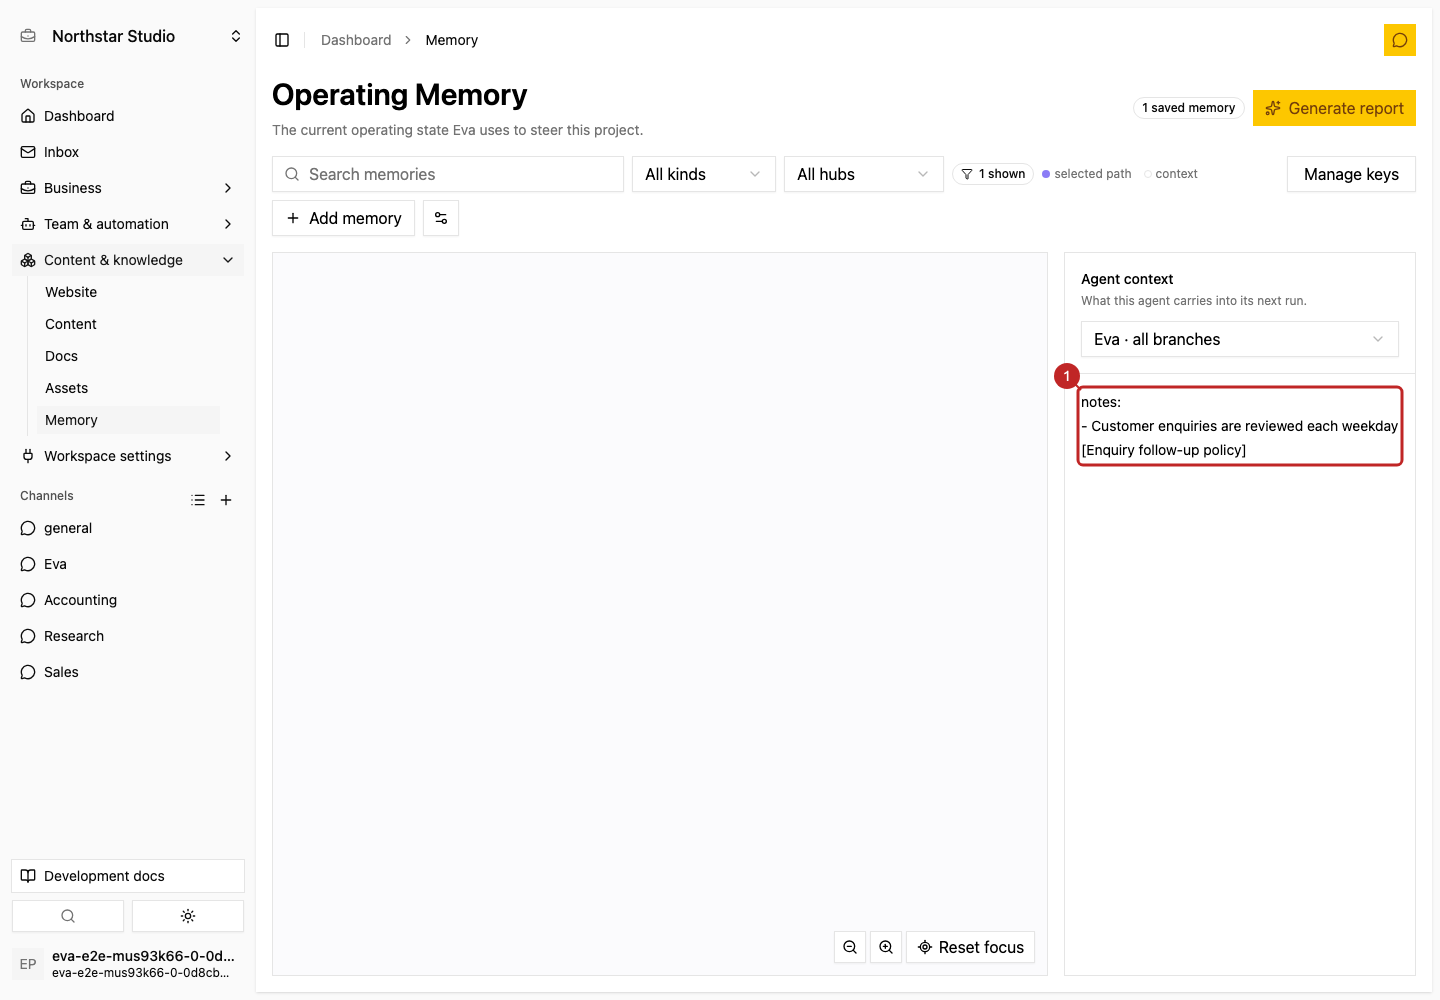Screen dimensions: 1440x1000
Task: Click the 1 saved memory badge
Action: click(1188, 108)
